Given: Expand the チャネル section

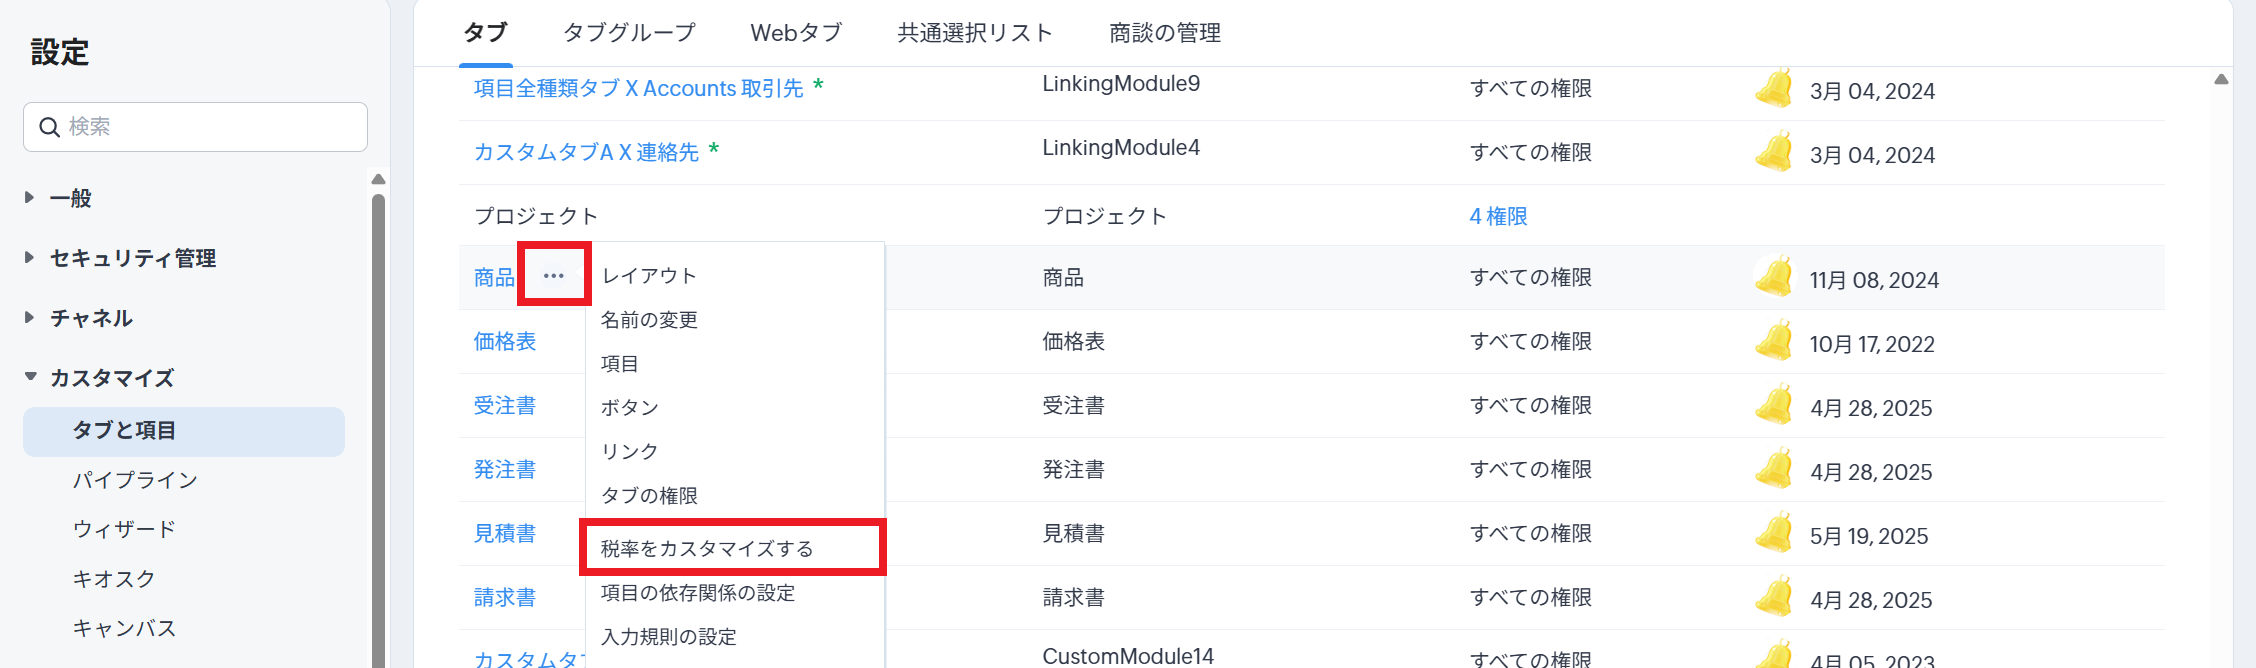Looking at the screenshot, I should [30, 318].
